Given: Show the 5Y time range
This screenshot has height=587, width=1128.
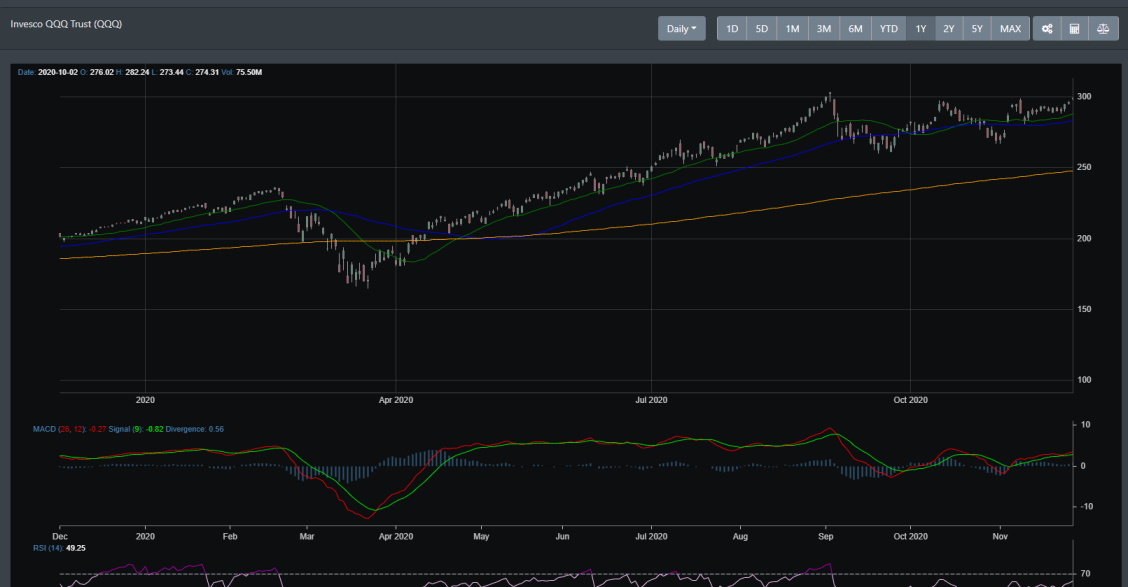Looking at the screenshot, I should (x=977, y=29).
